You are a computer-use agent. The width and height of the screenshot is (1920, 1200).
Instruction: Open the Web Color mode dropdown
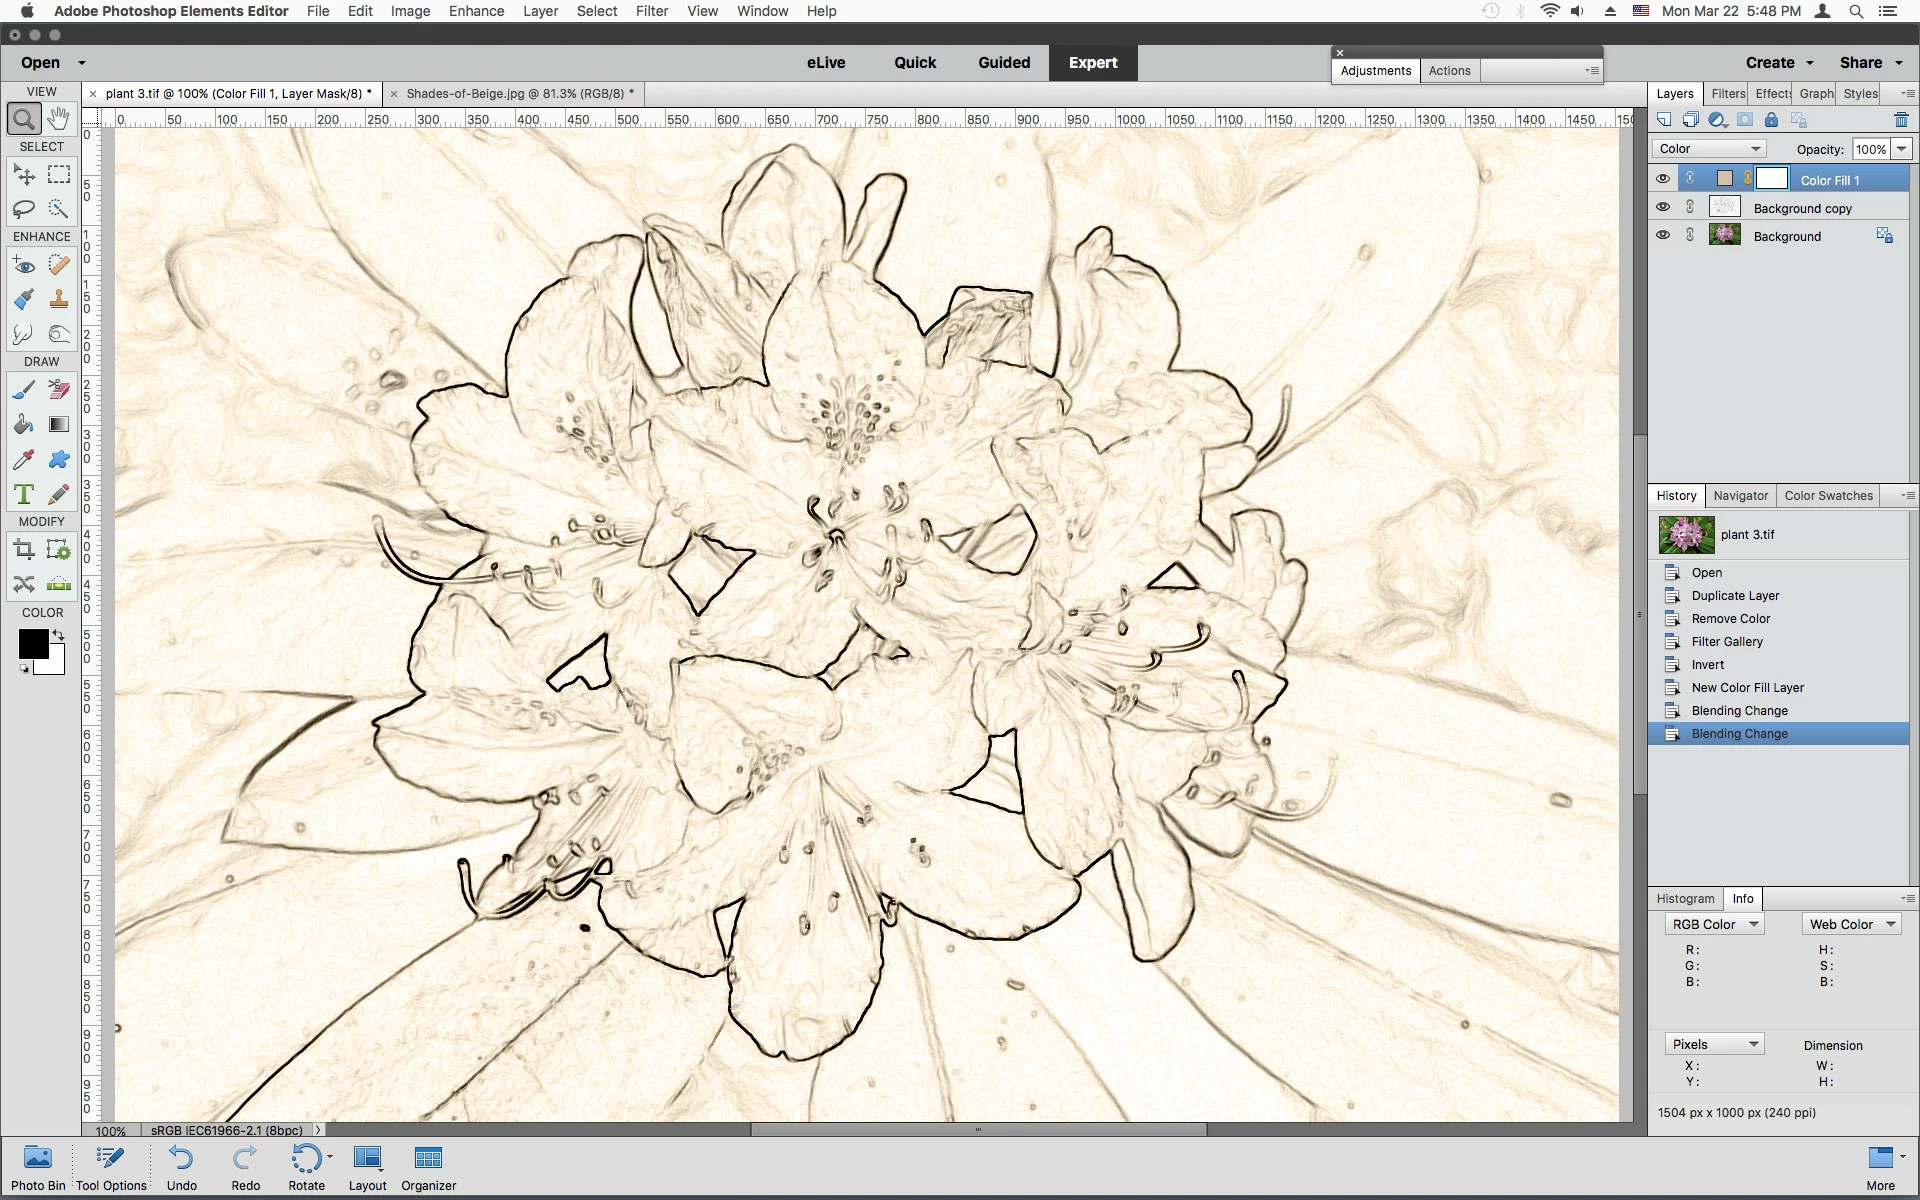(1851, 924)
